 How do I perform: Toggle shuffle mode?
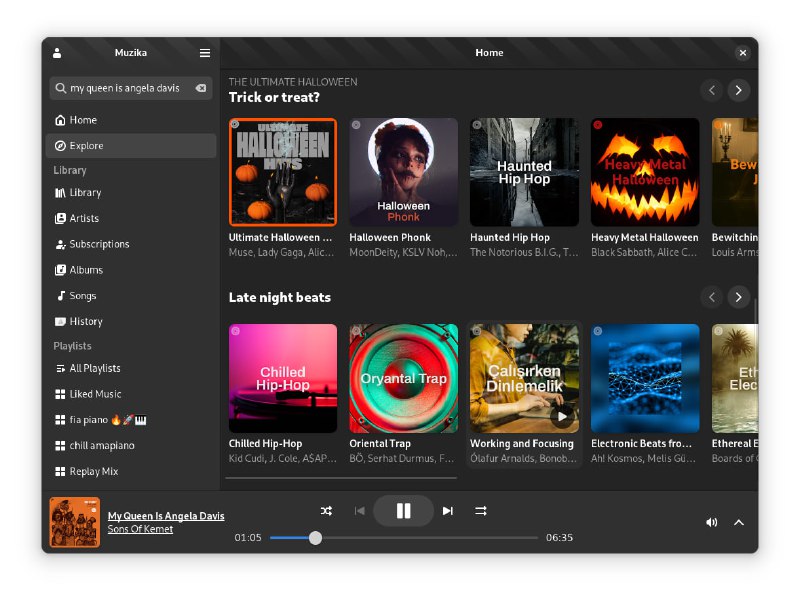coord(326,511)
